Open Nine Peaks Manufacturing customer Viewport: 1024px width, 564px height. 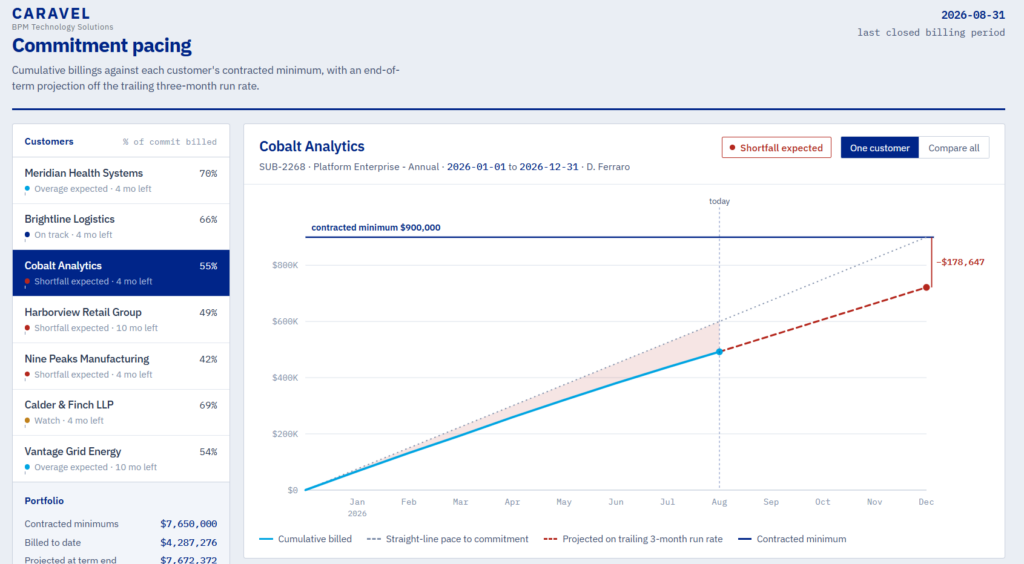pos(121,366)
